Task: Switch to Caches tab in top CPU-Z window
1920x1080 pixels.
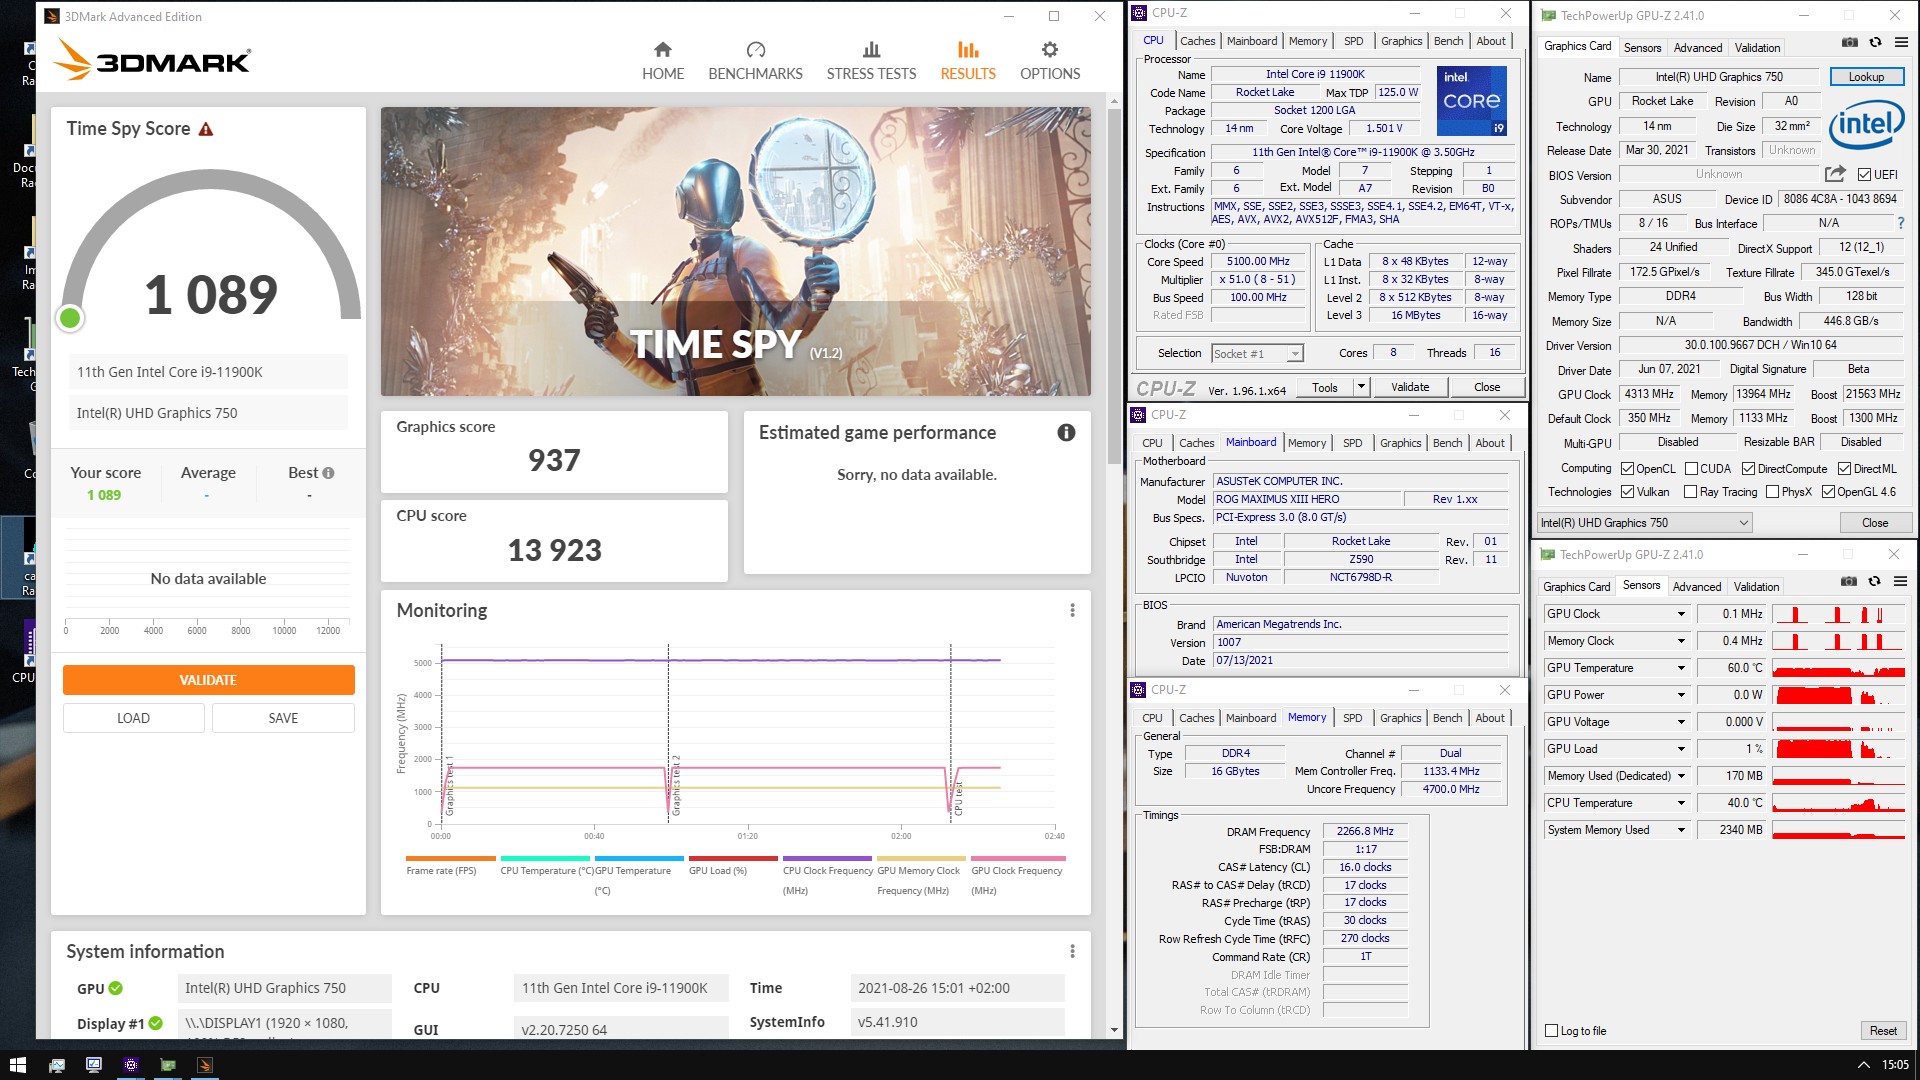Action: (x=1197, y=41)
